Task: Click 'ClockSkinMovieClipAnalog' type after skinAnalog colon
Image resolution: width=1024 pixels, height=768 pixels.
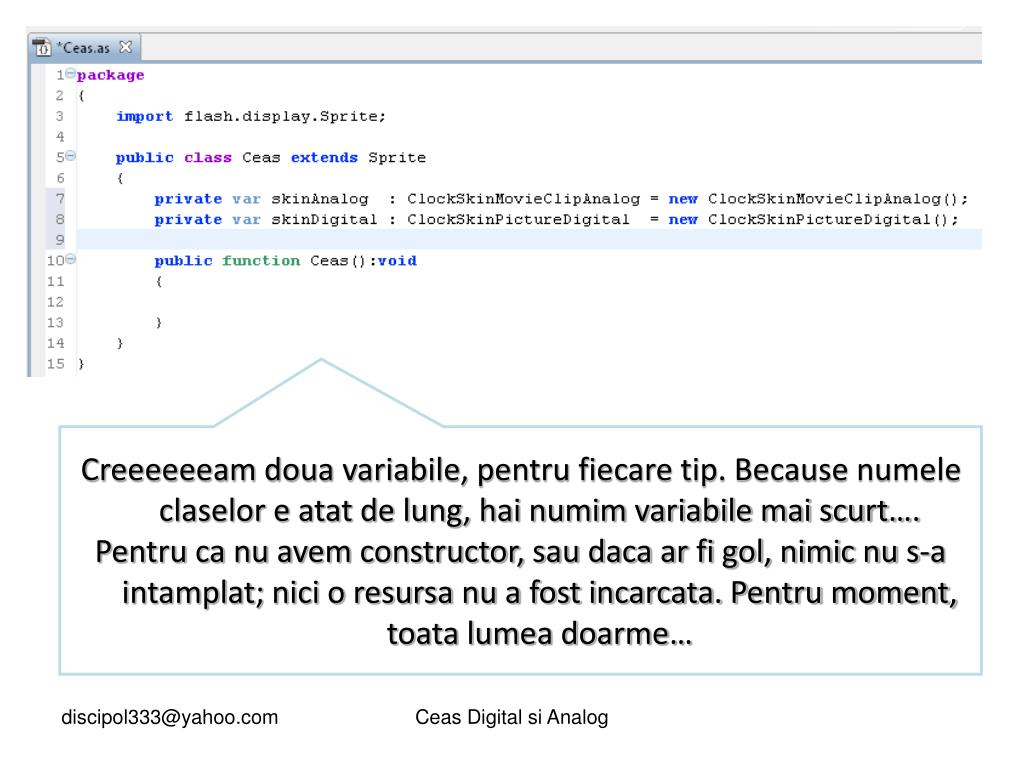Action: 523,199
